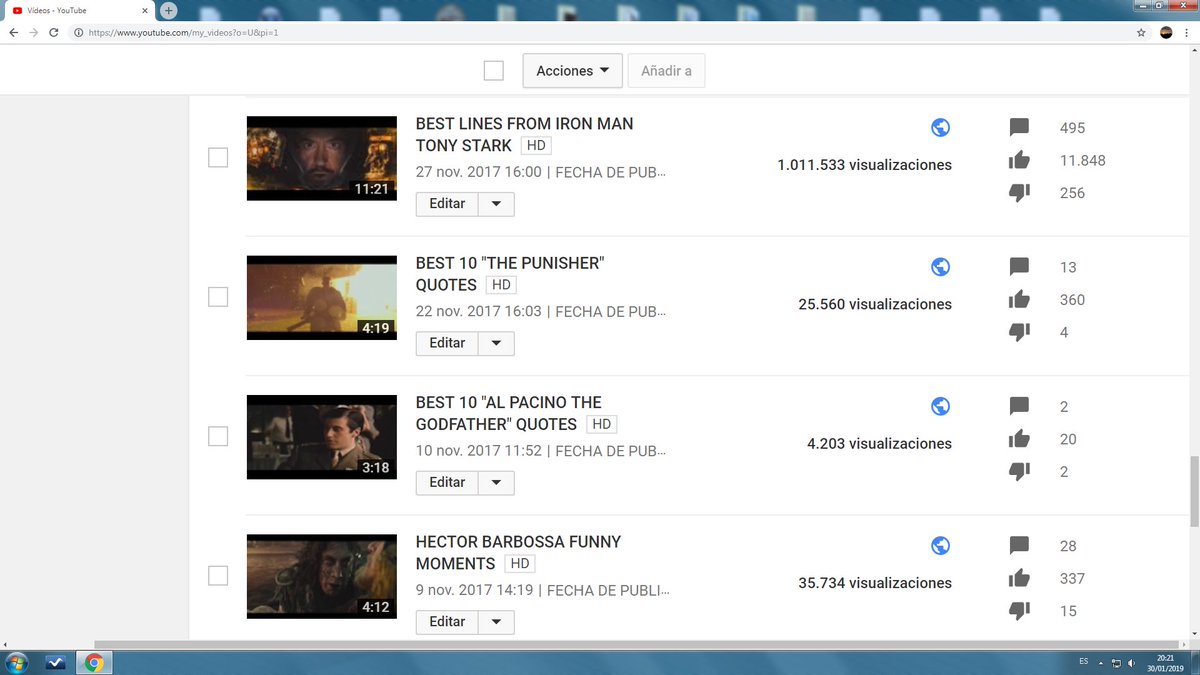Expand the Editar arrow for Hector Barbossa video
Image resolution: width=1200 pixels, height=675 pixels.
(x=496, y=622)
